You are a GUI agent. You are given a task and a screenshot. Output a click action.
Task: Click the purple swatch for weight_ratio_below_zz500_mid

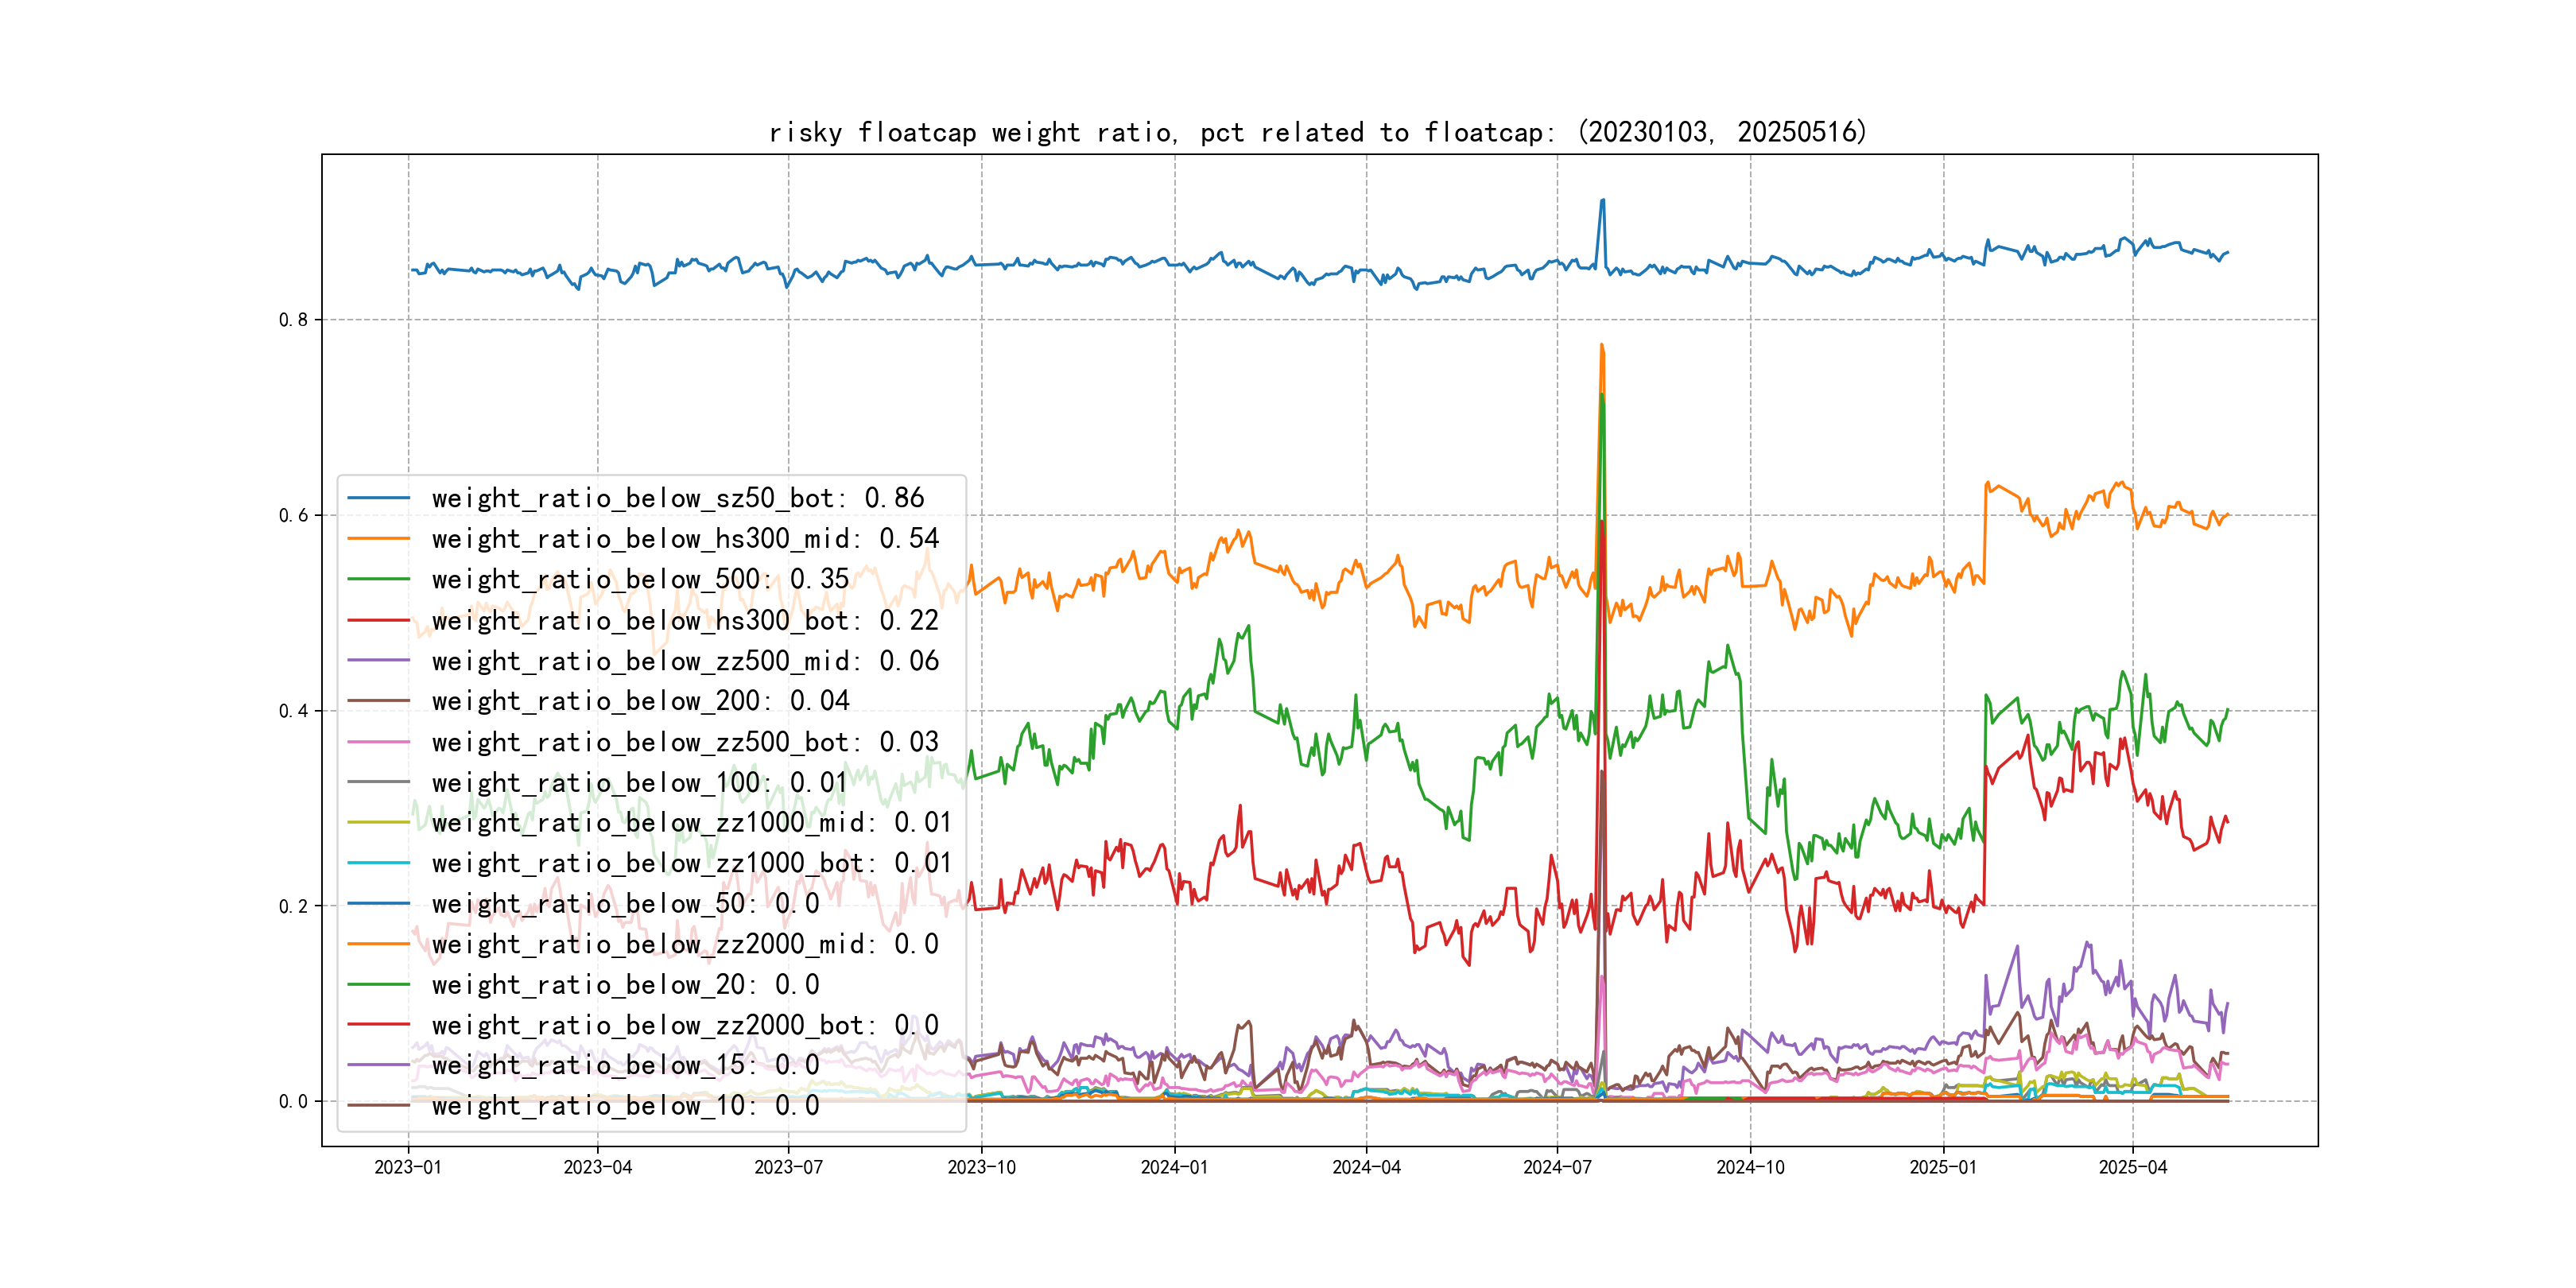tap(378, 661)
